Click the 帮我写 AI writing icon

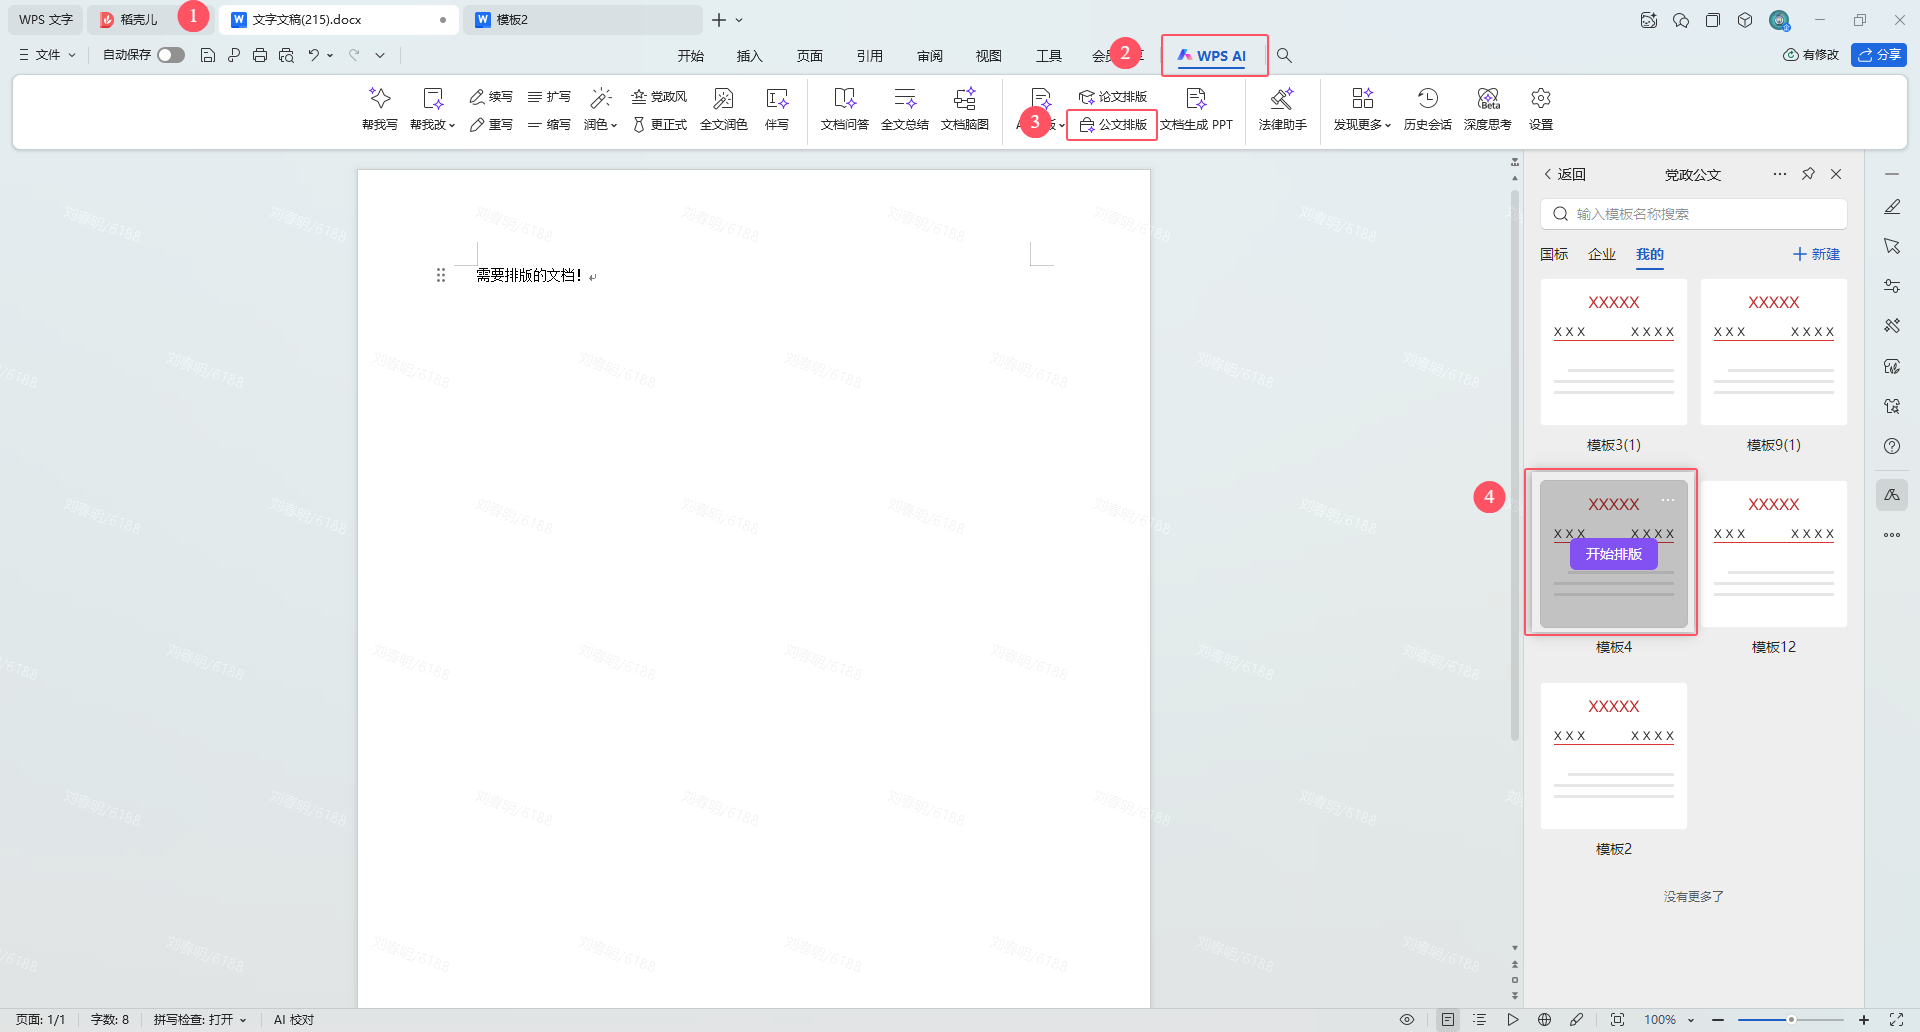click(379, 99)
